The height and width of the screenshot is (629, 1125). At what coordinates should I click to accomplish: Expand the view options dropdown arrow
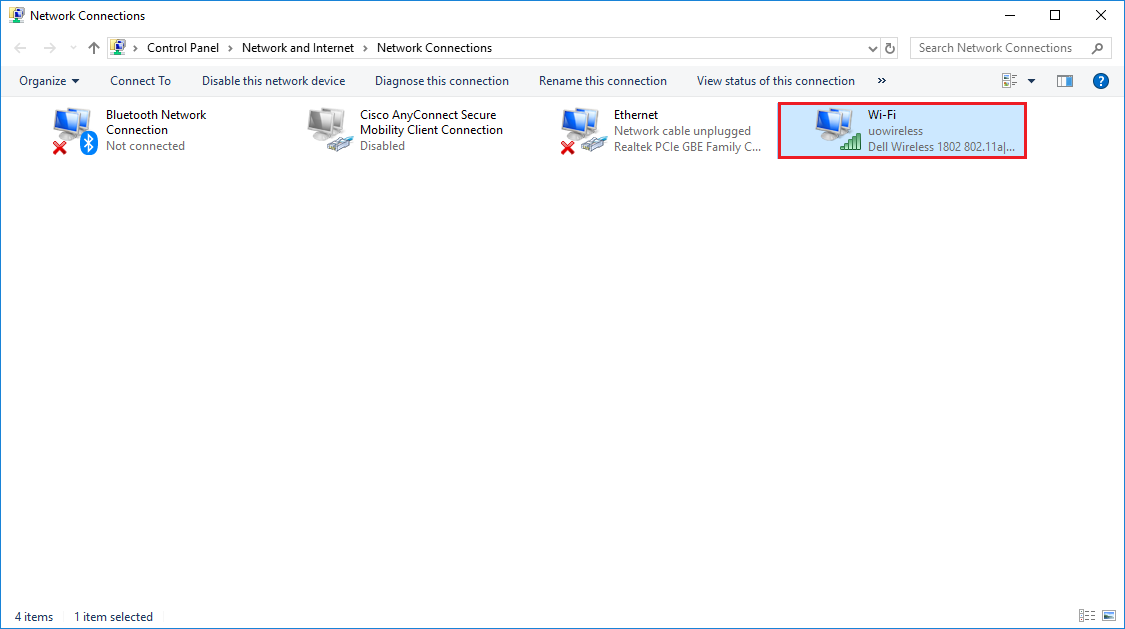pyautogui.click(x=1031, y=81)
